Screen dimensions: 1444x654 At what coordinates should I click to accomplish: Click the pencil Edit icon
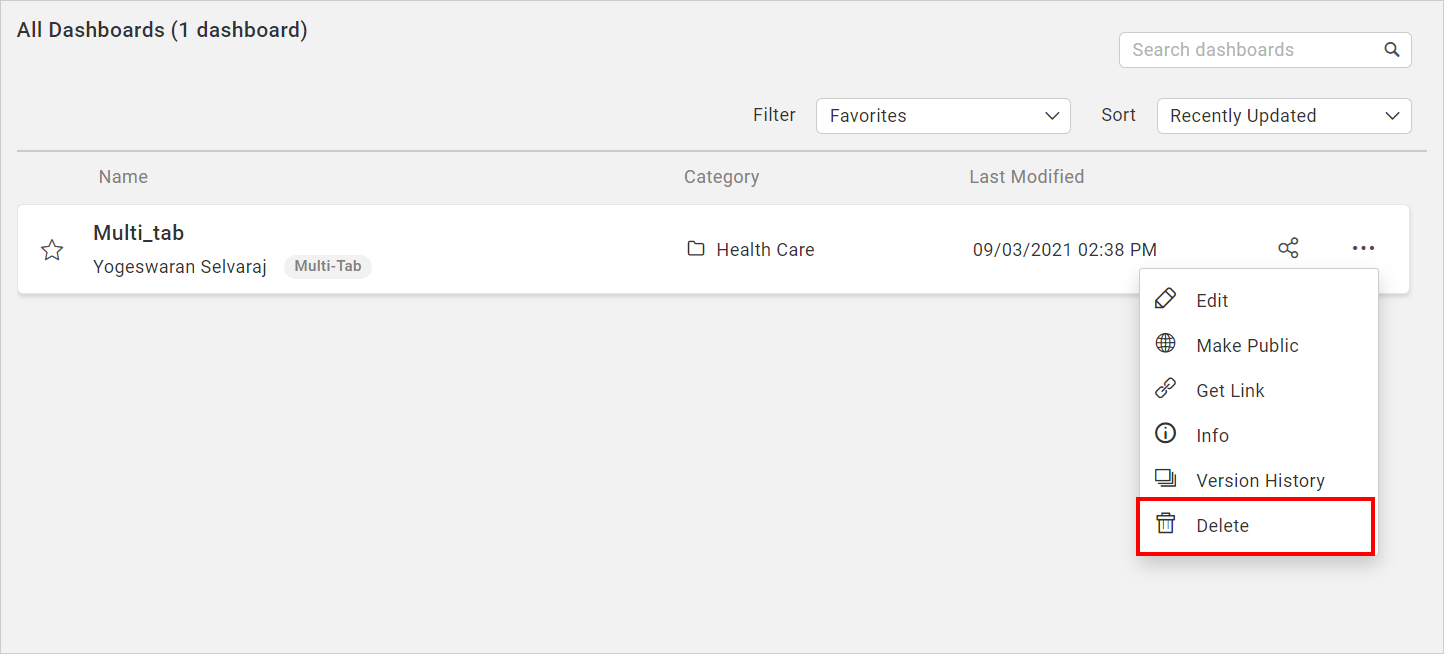click(x=1165, y=299)
